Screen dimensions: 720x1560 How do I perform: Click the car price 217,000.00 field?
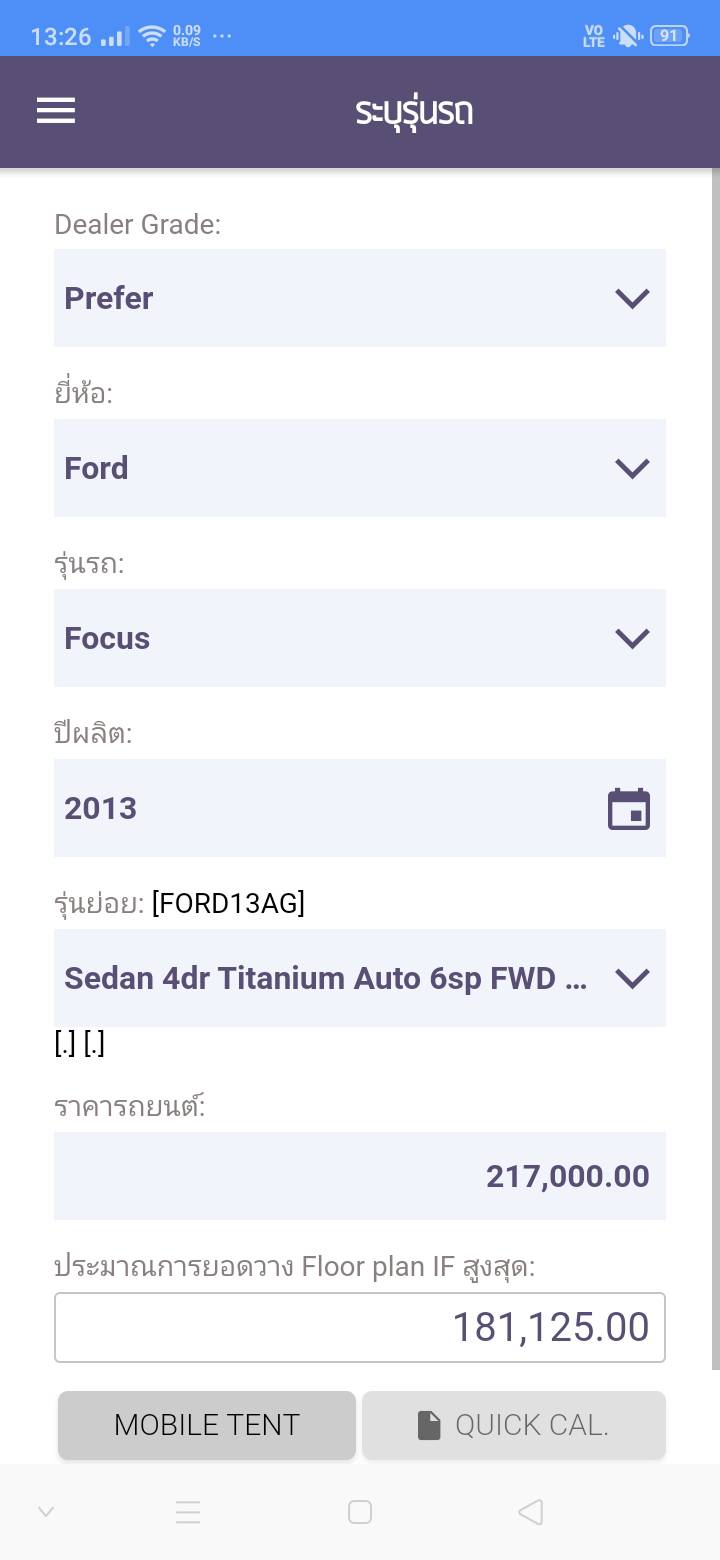pos(360,1176)
